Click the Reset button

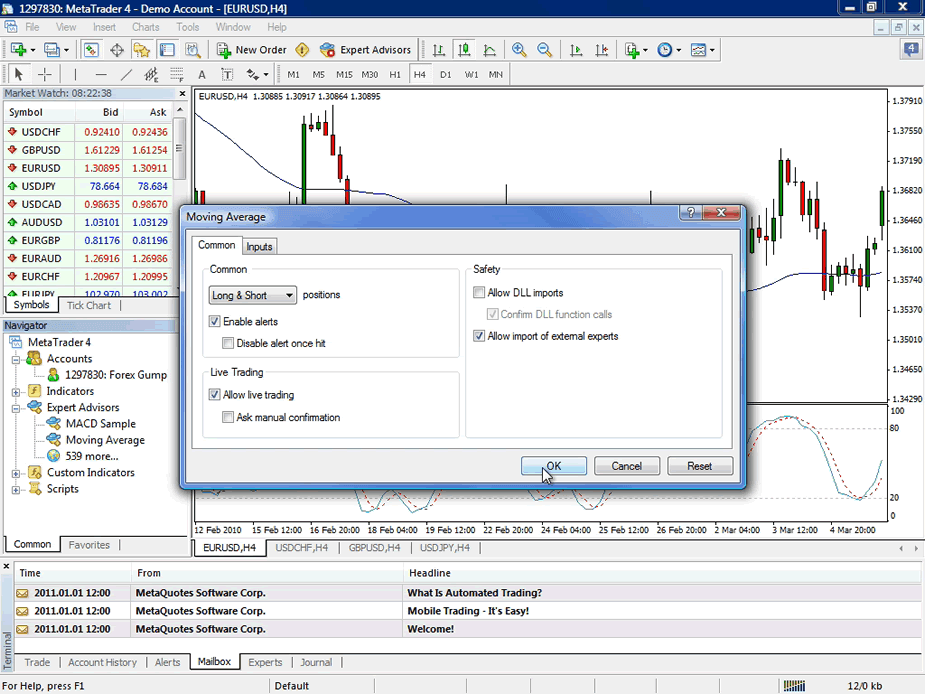[x=700, y=466]
